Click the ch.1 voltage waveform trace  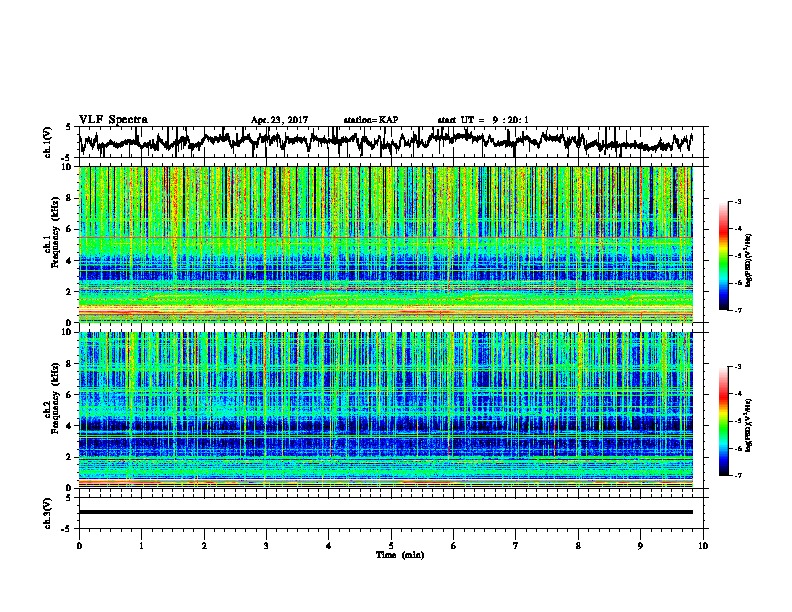click(386, 141)
